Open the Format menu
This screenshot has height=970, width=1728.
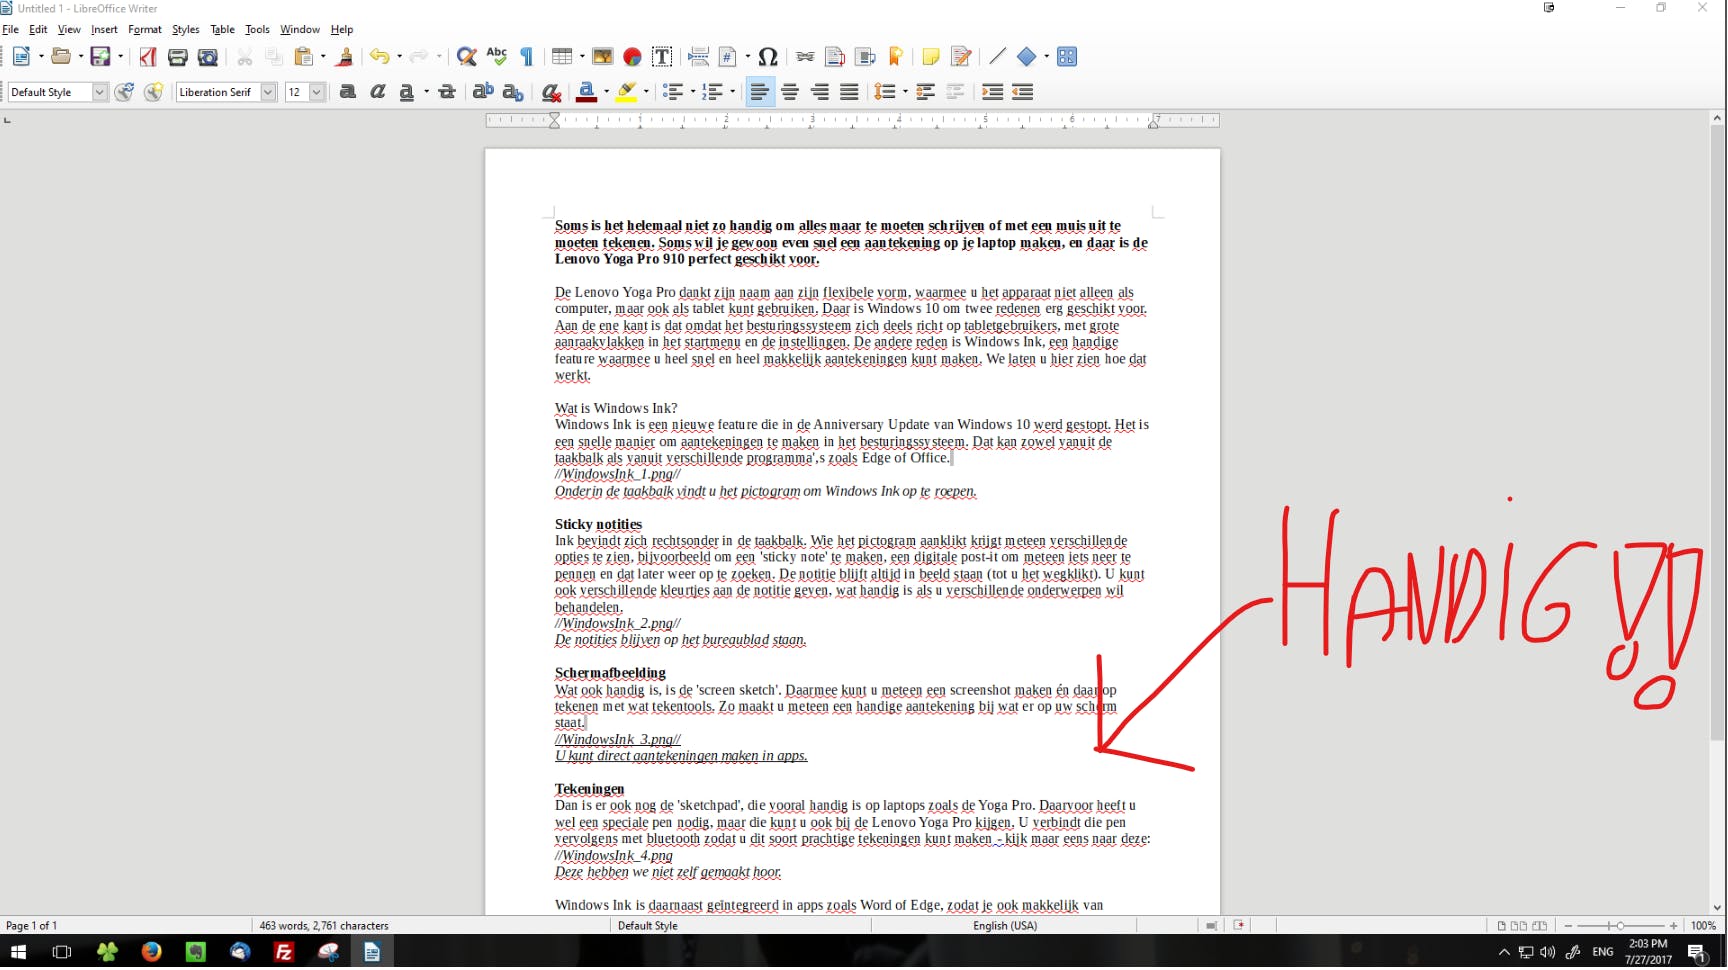click(x=145, y=30)
